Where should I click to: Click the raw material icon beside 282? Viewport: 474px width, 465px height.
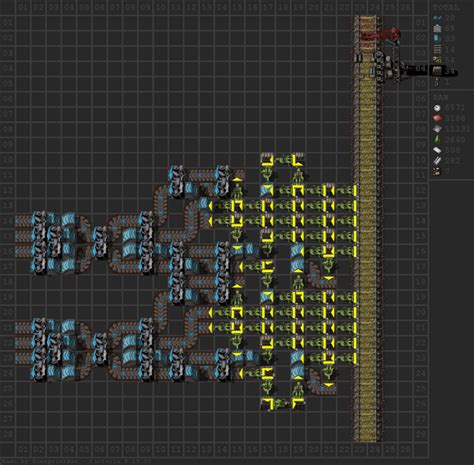point(437,161)
